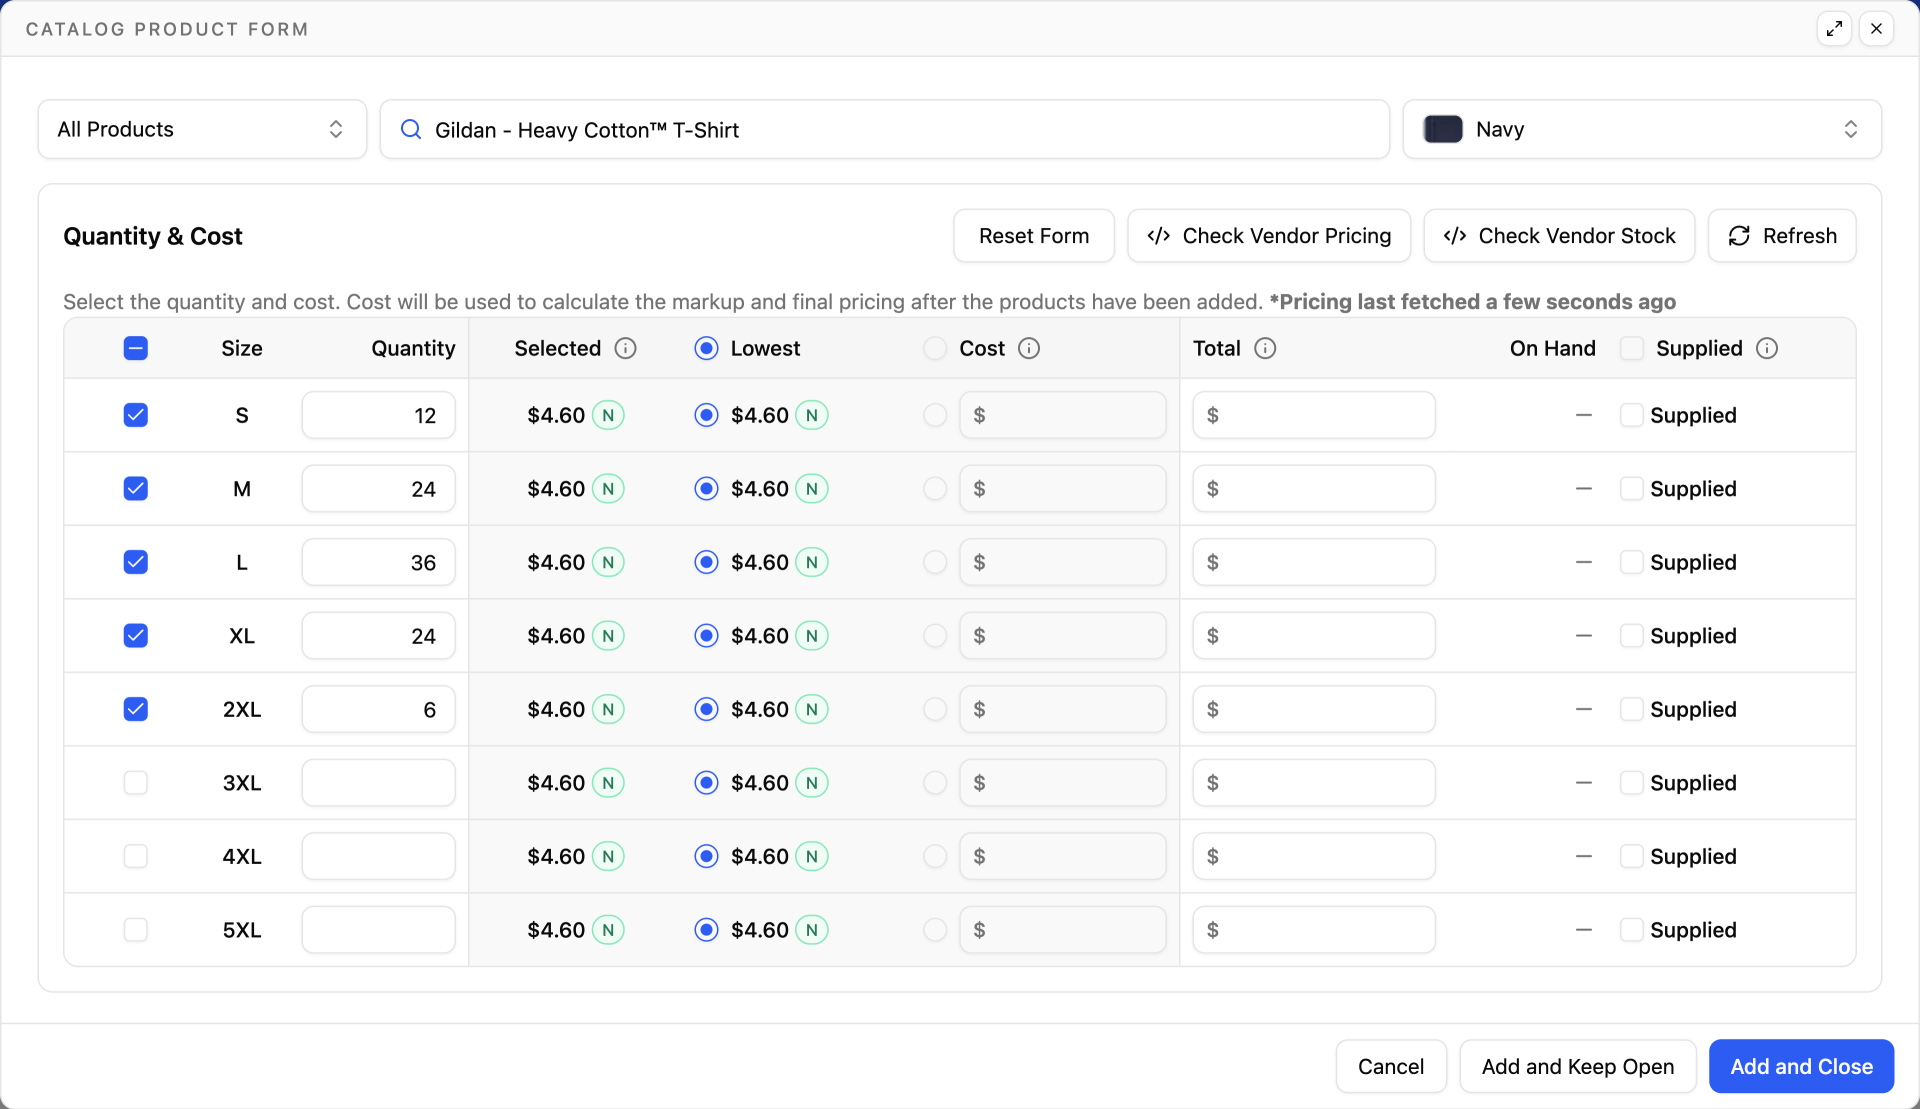1920x1109 pixels.
Task: Click the N badge in 4XL Selected column
Action: tap(608, 856)
